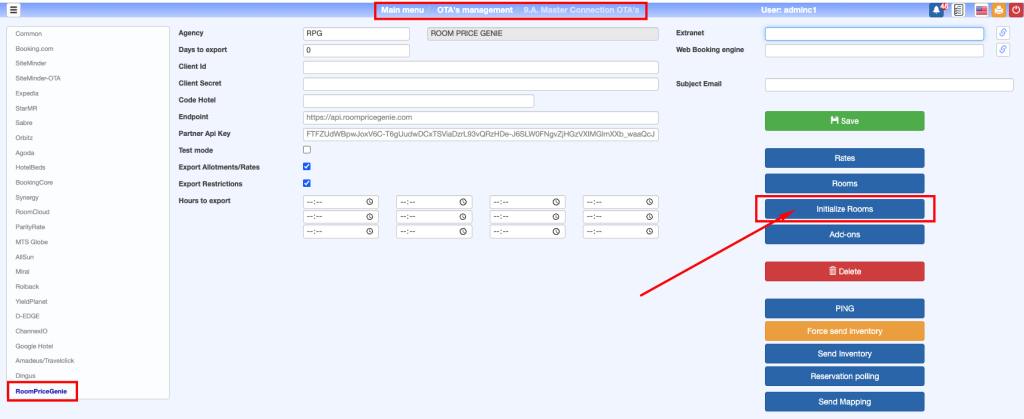The width and height of the screenshot is (1024, 419).
Task: Go to Main menu breadcrumb
Action: click(x=402, y=10)
